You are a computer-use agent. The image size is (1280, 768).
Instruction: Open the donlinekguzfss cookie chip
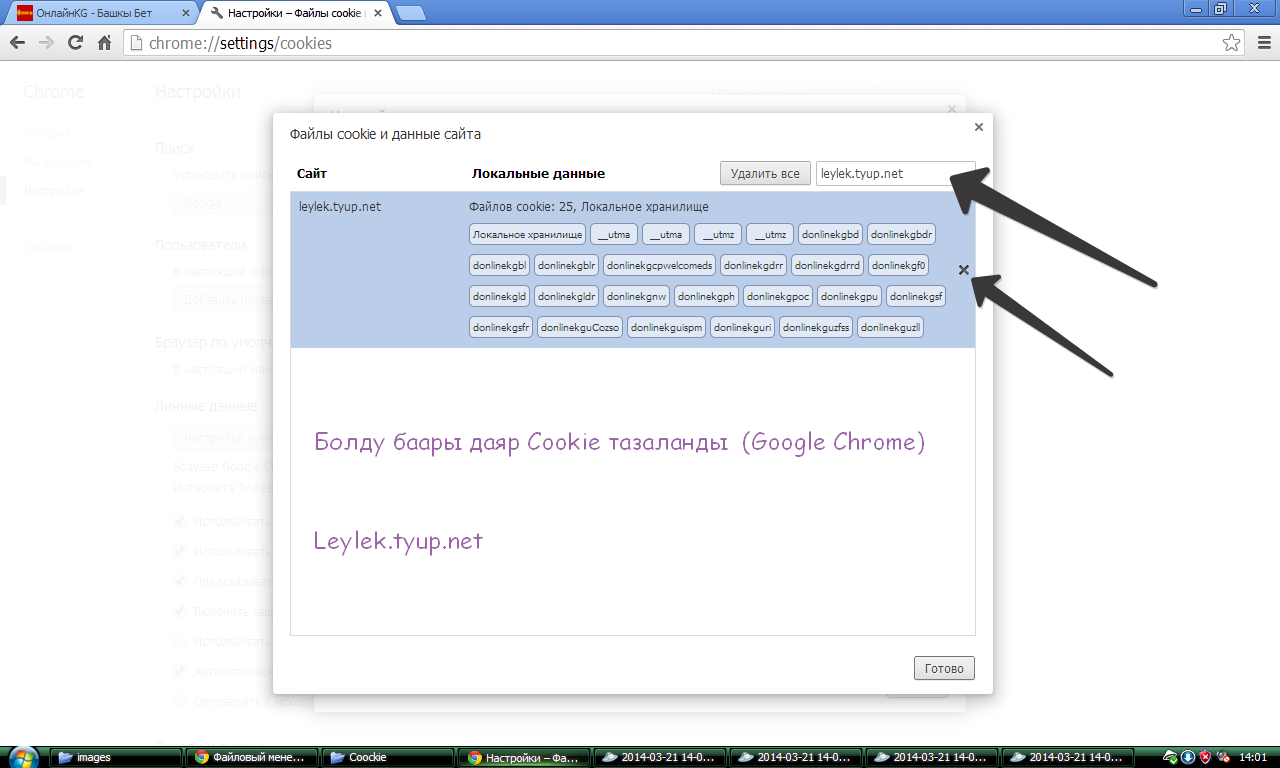tap(816, 328)
